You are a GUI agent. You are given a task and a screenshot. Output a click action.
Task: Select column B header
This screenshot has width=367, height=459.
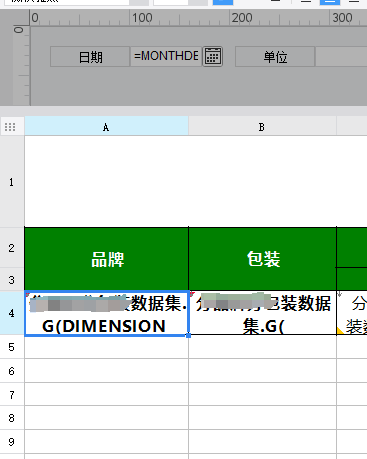[x=262, y=126]
